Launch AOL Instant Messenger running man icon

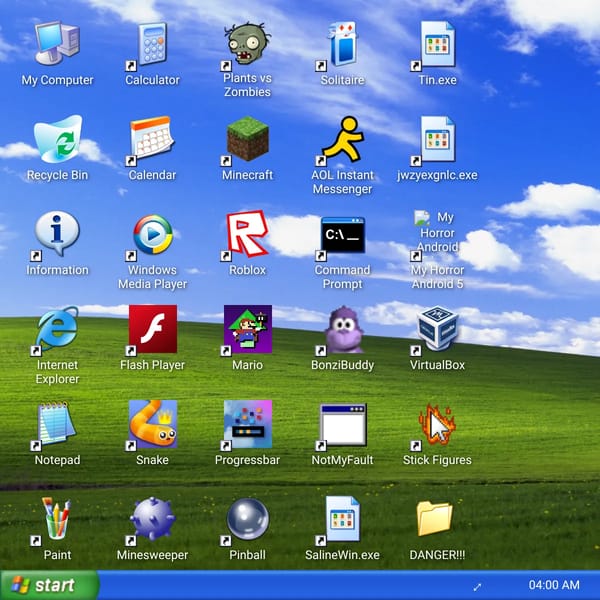click(342, 138)
